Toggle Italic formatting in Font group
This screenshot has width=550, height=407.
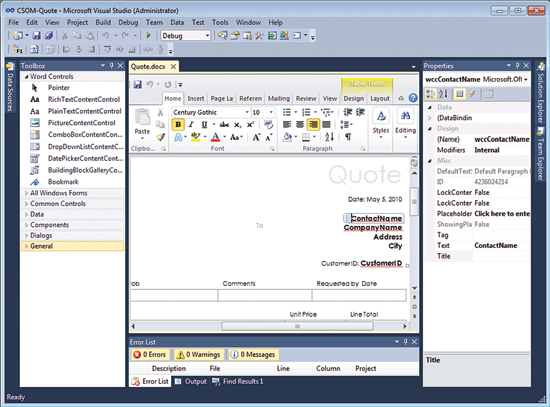191,125
